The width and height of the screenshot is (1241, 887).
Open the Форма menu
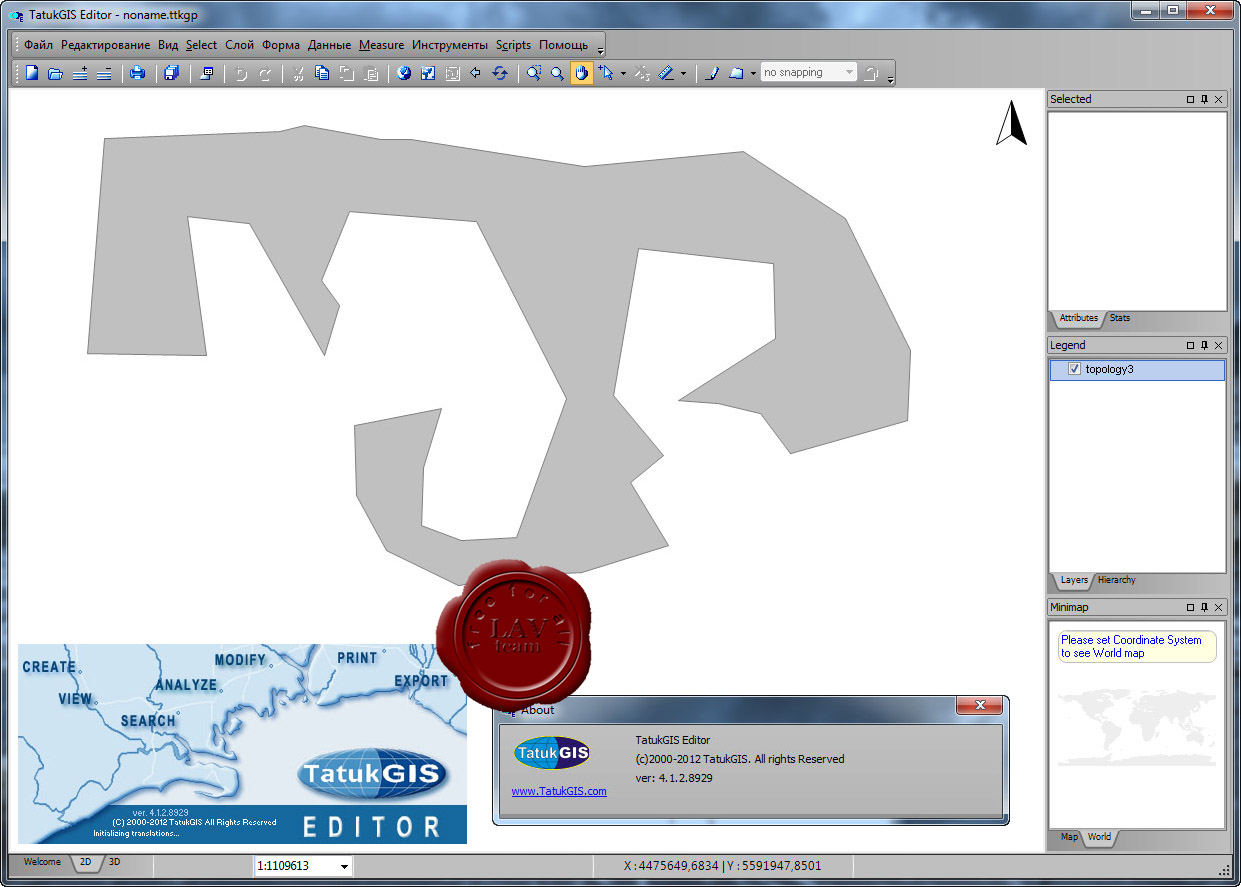tap(281, 45)
